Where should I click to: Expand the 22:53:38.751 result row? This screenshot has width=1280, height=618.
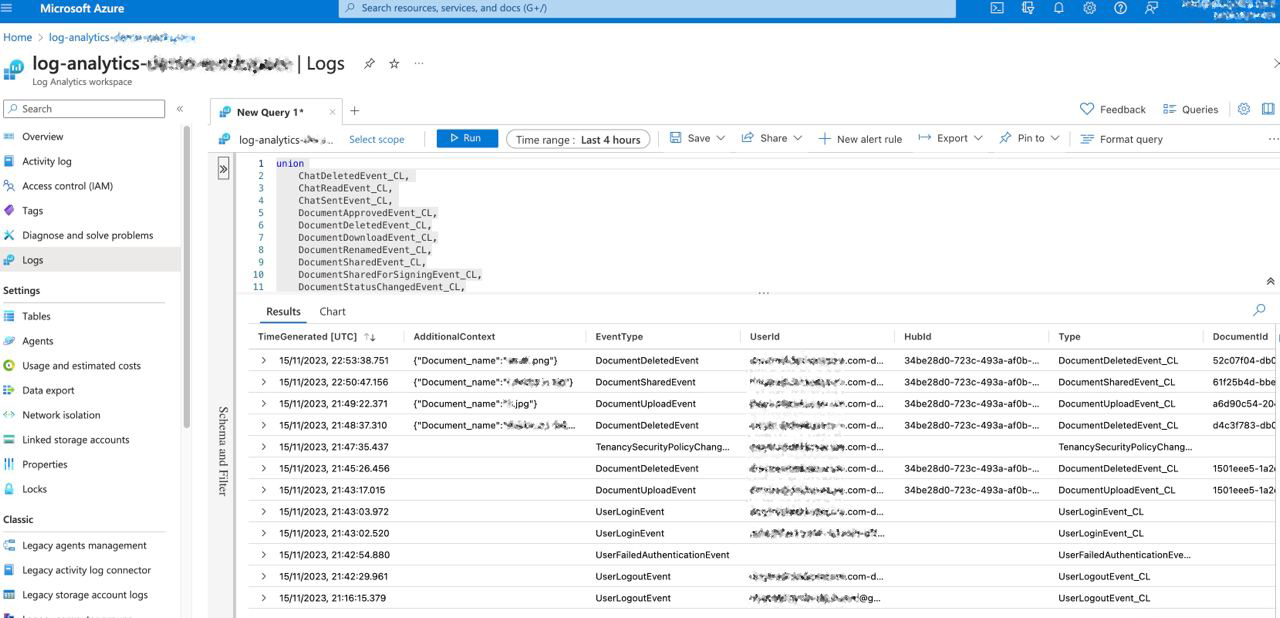264,360
